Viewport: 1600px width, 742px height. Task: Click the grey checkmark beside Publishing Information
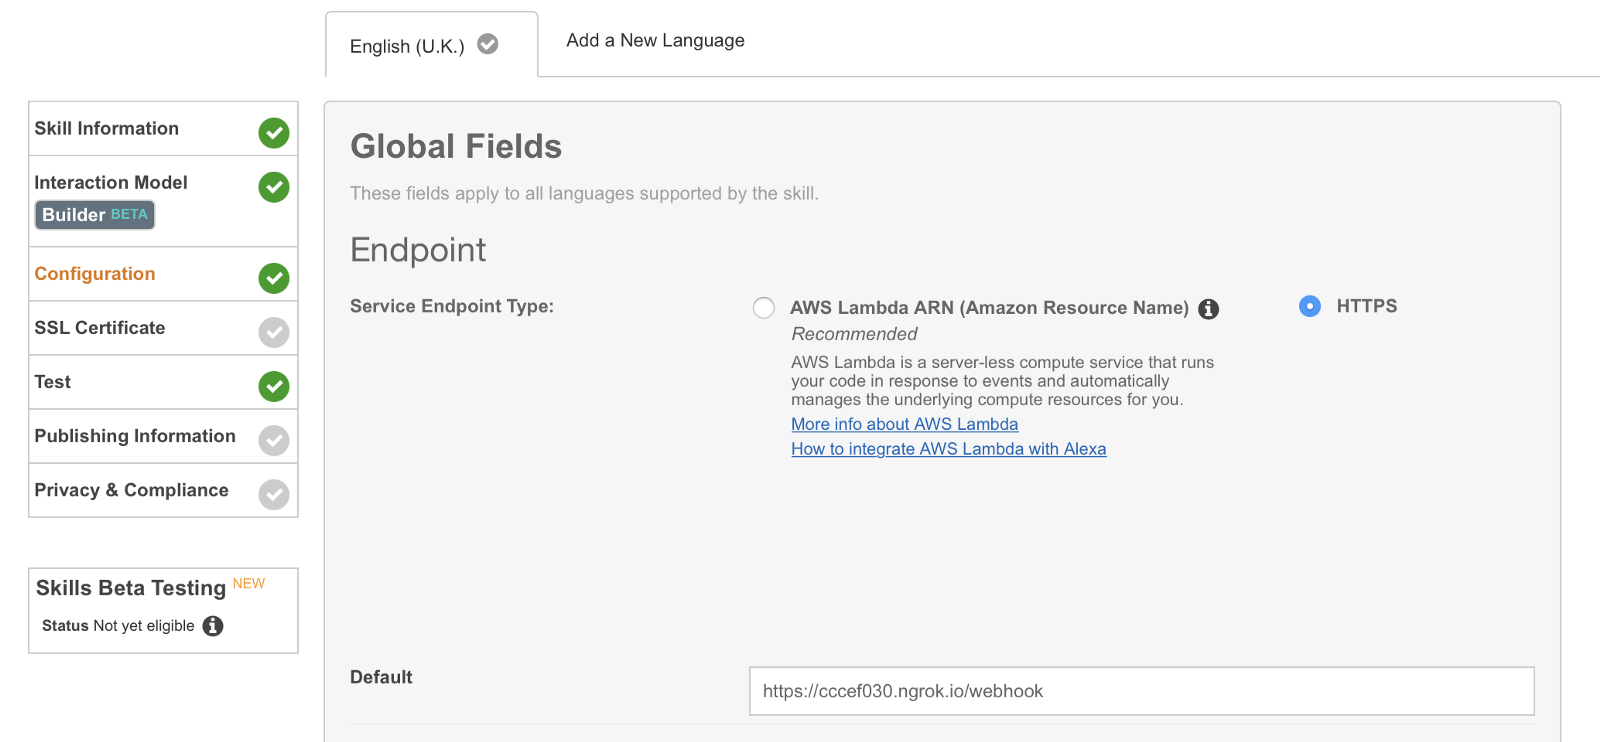274,440
